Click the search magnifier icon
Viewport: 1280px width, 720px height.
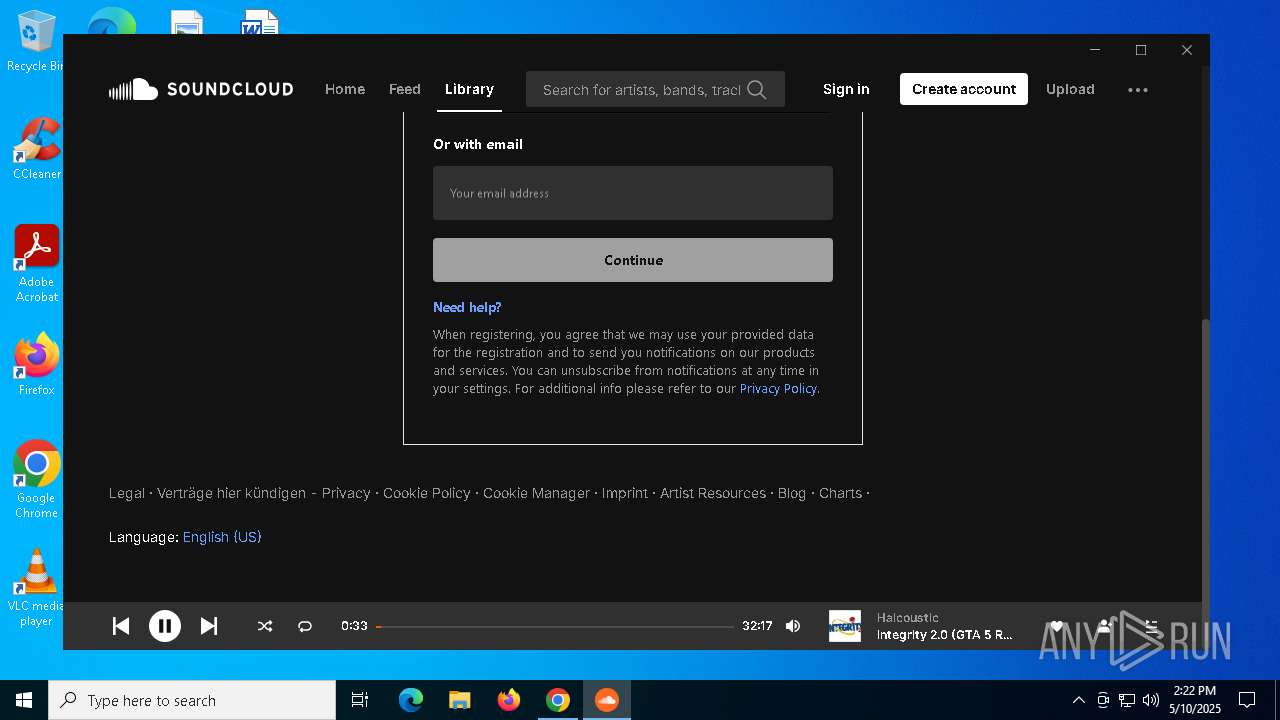(757, 90)
